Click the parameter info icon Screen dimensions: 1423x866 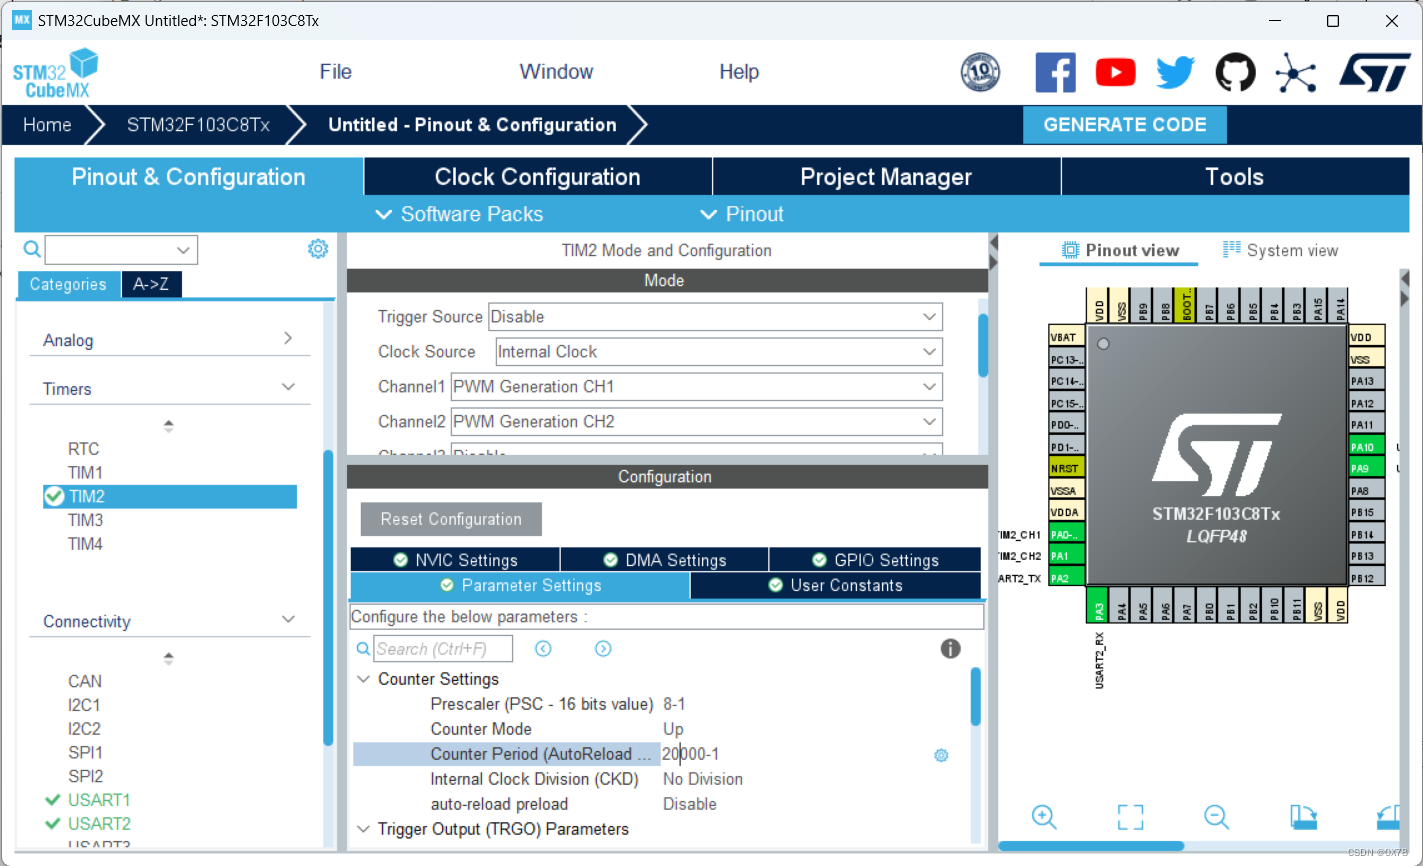(950, 649)
